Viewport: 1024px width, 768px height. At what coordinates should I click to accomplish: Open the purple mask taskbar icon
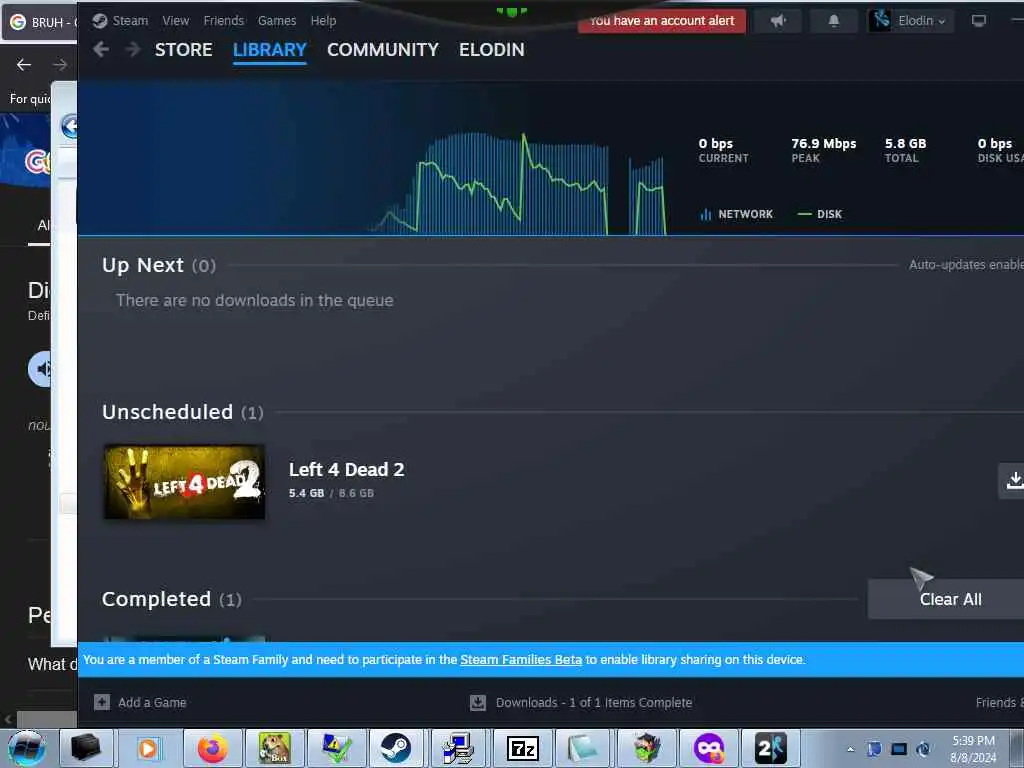point(708,748)
